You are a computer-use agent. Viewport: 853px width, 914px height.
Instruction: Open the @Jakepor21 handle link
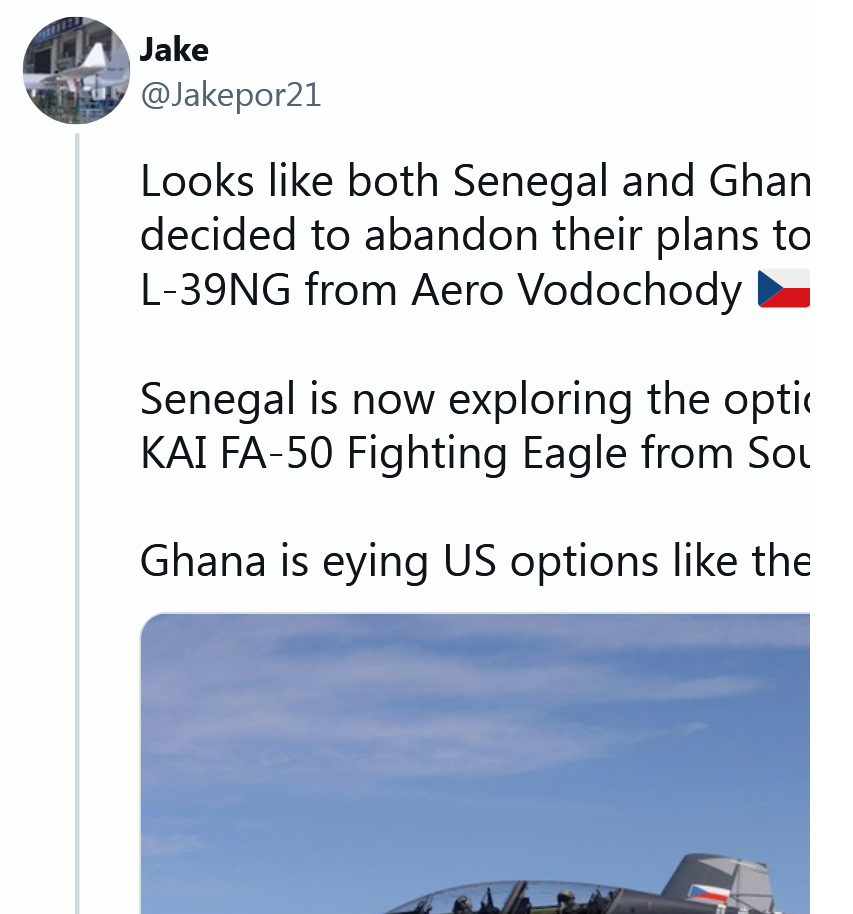(230, 94)
